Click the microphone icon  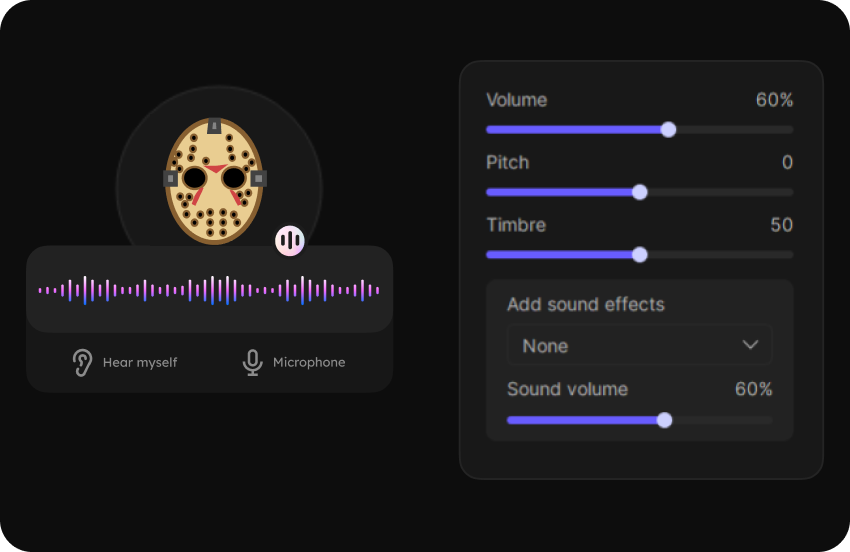[252, 362]
